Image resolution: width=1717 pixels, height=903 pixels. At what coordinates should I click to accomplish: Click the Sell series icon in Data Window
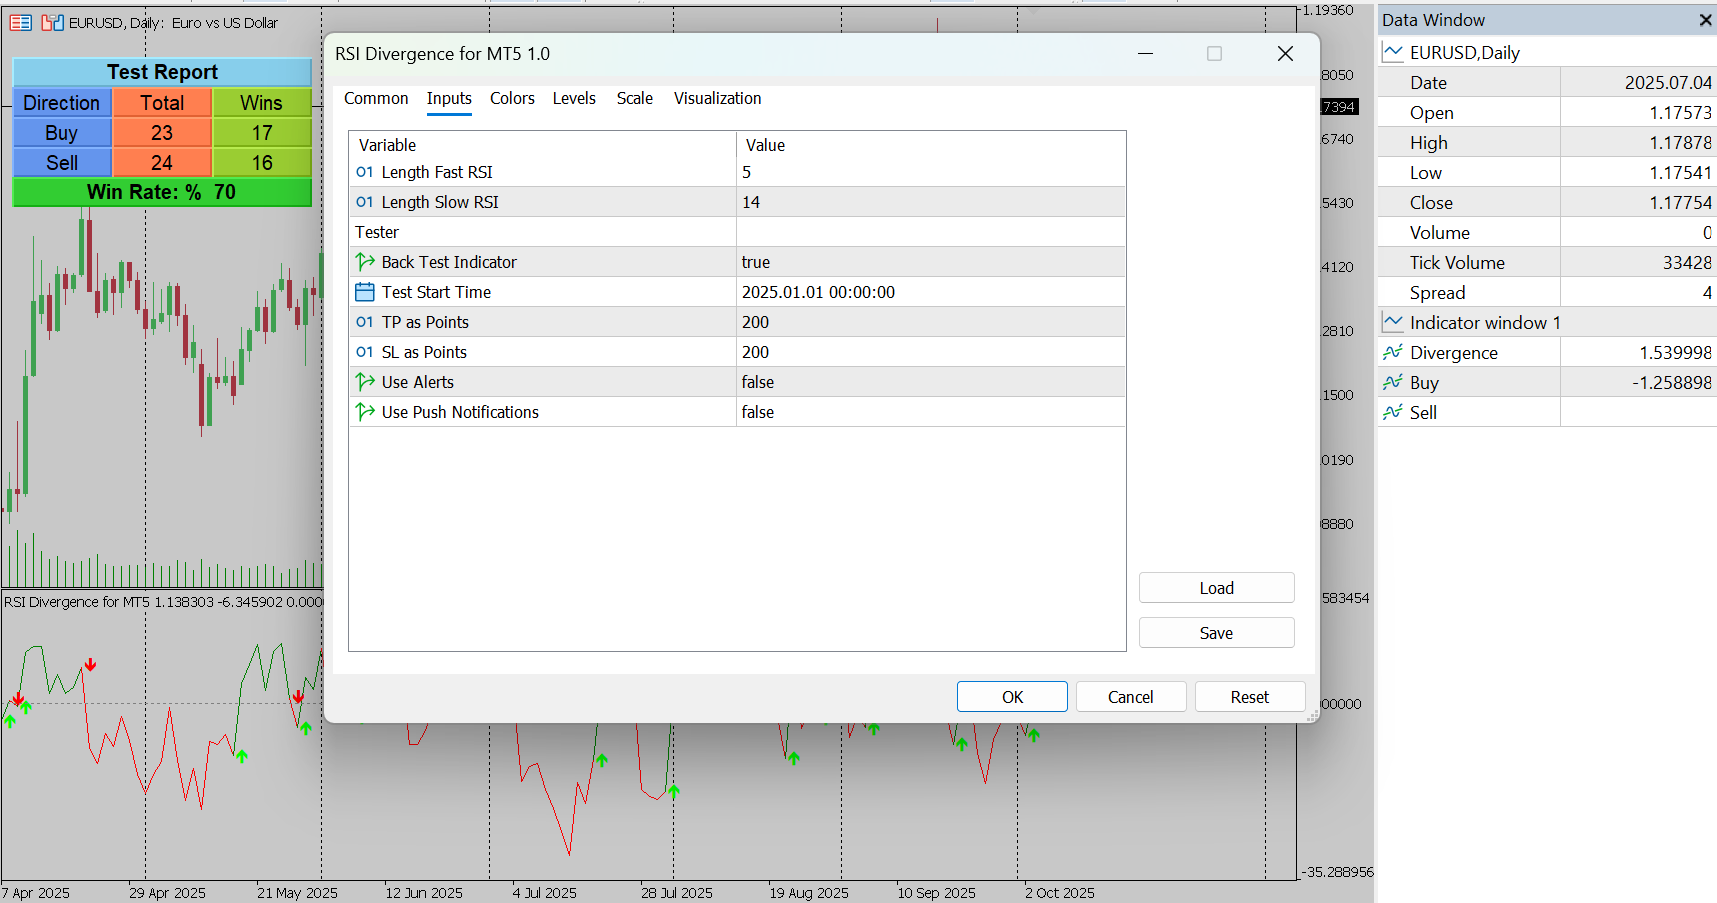pyautogui.click(x=1392, y=412)
